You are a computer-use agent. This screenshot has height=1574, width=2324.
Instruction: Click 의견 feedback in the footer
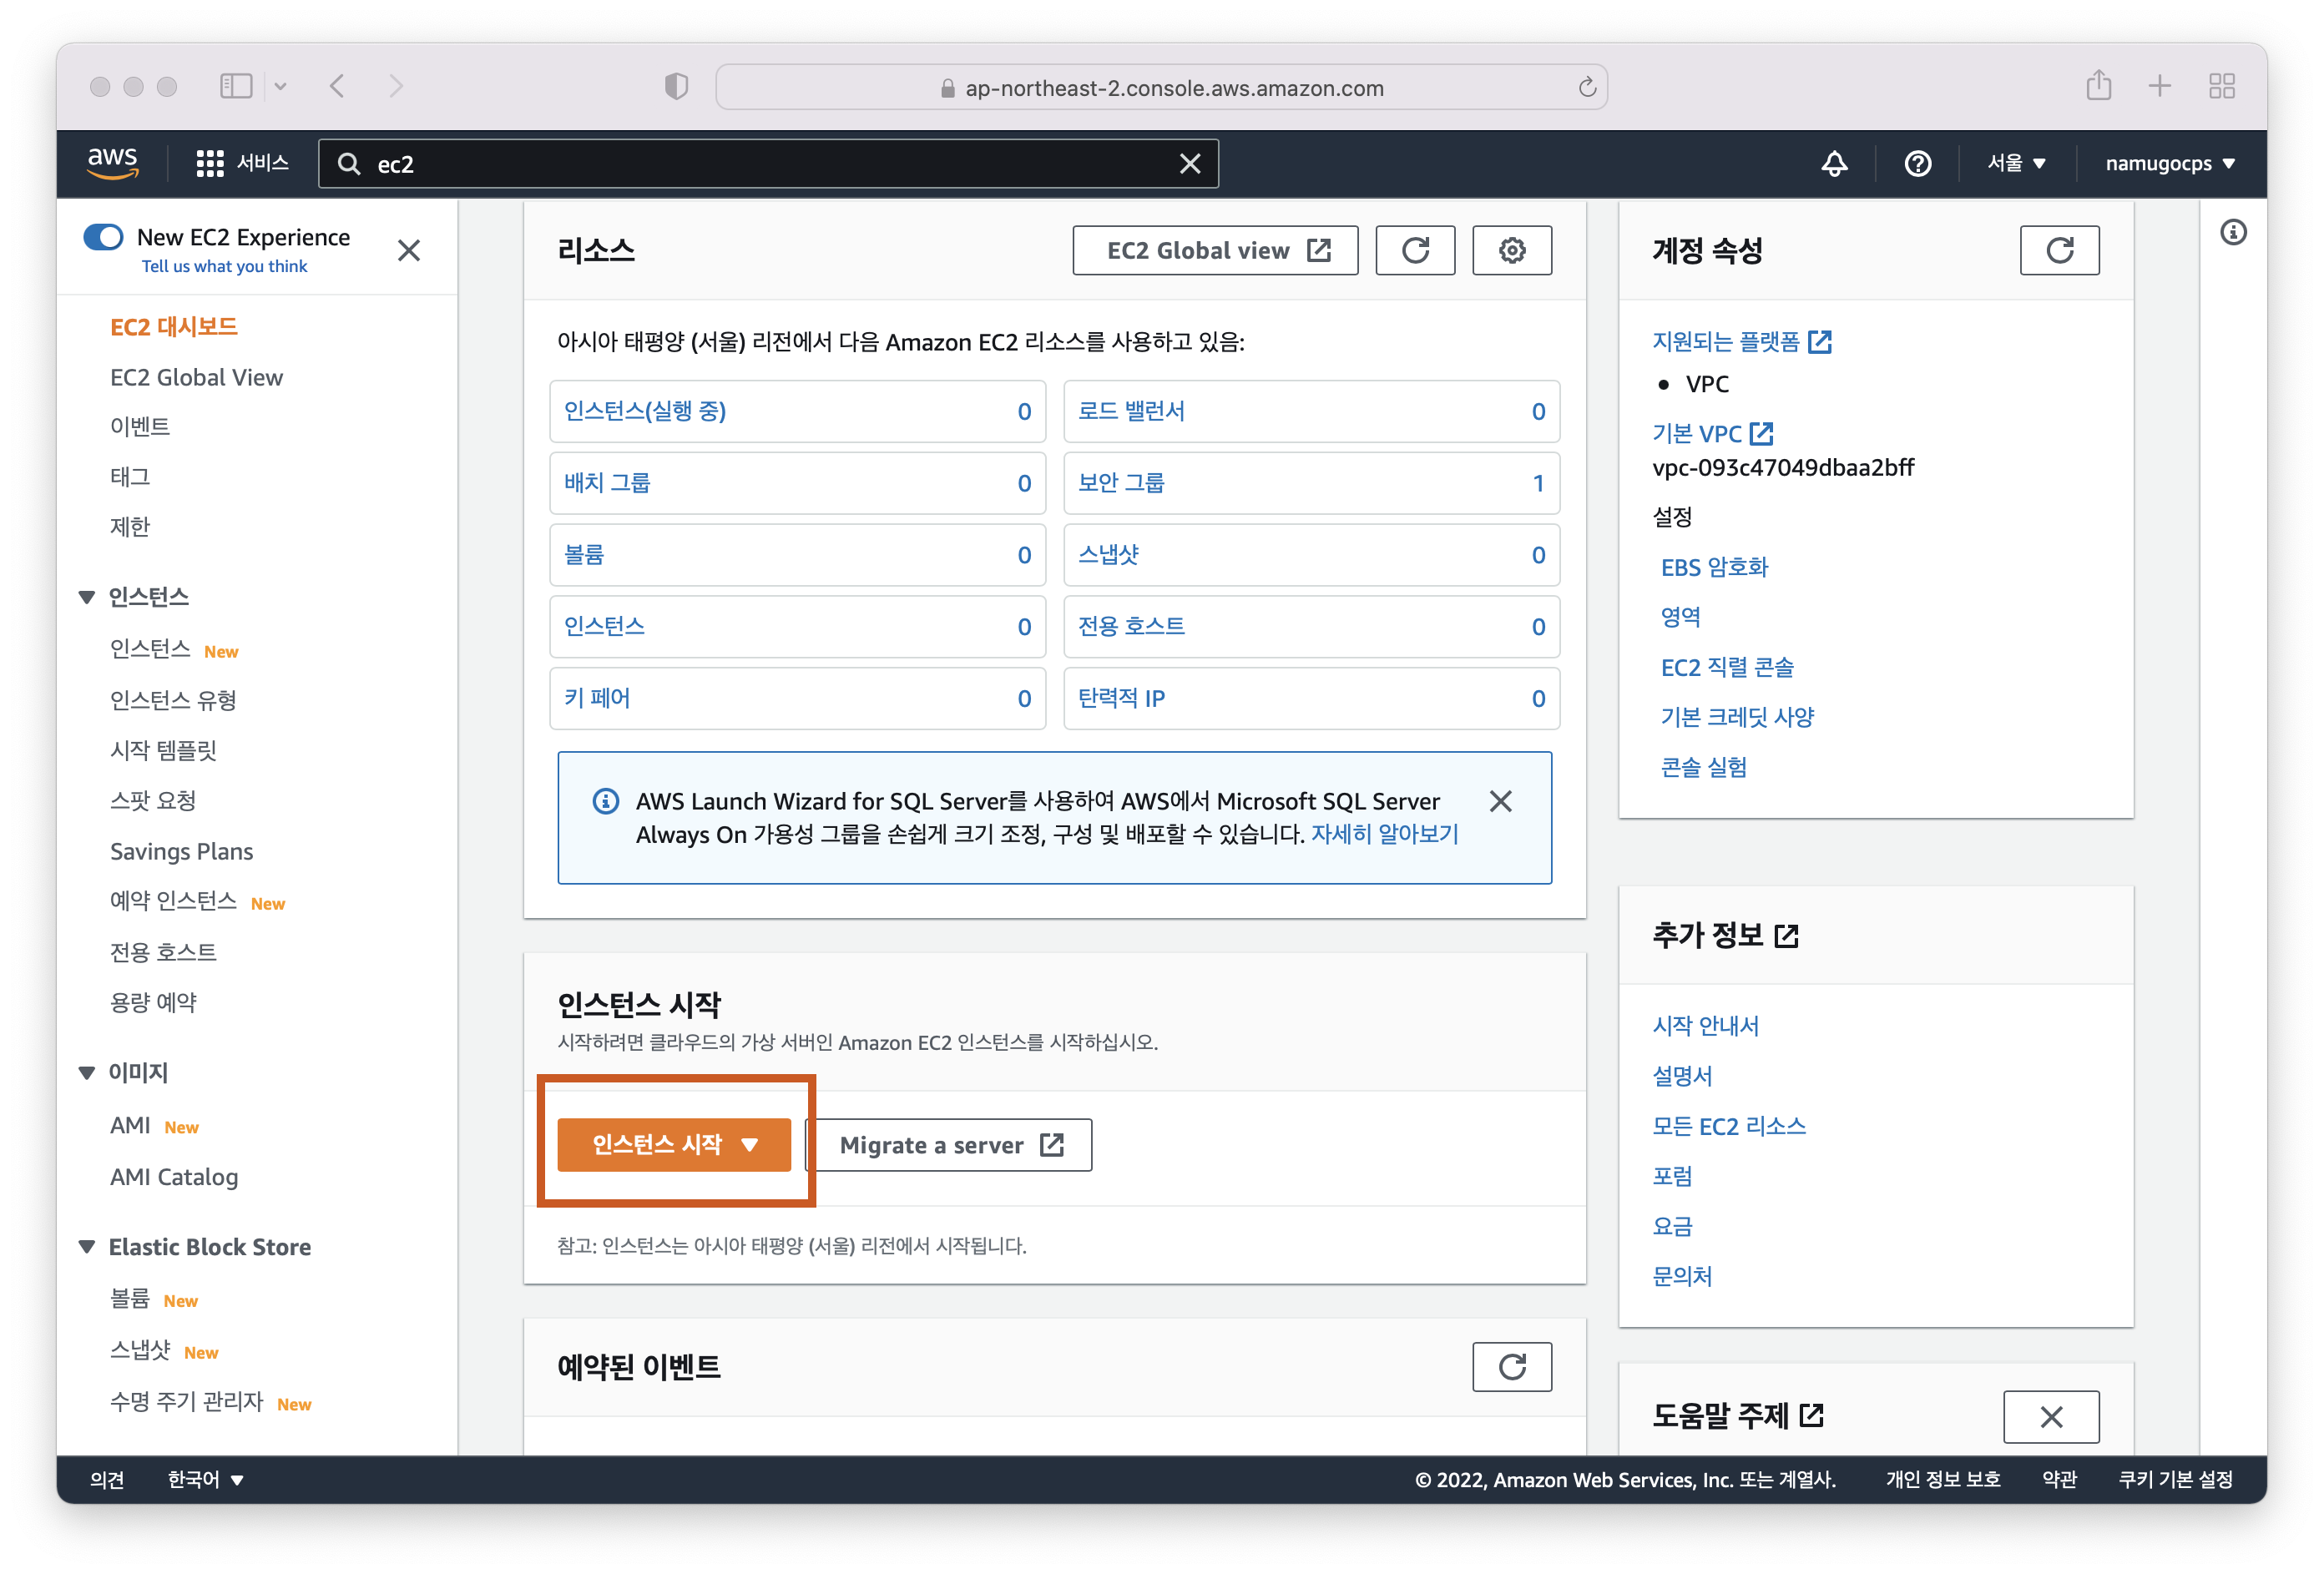(x=107, y=1479)
